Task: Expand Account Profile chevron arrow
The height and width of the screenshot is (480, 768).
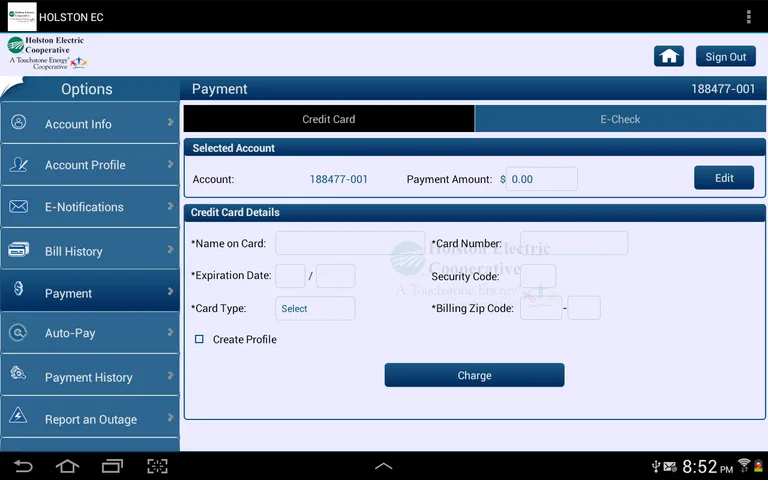Action: pyautogui.click(x=170, y=164)
